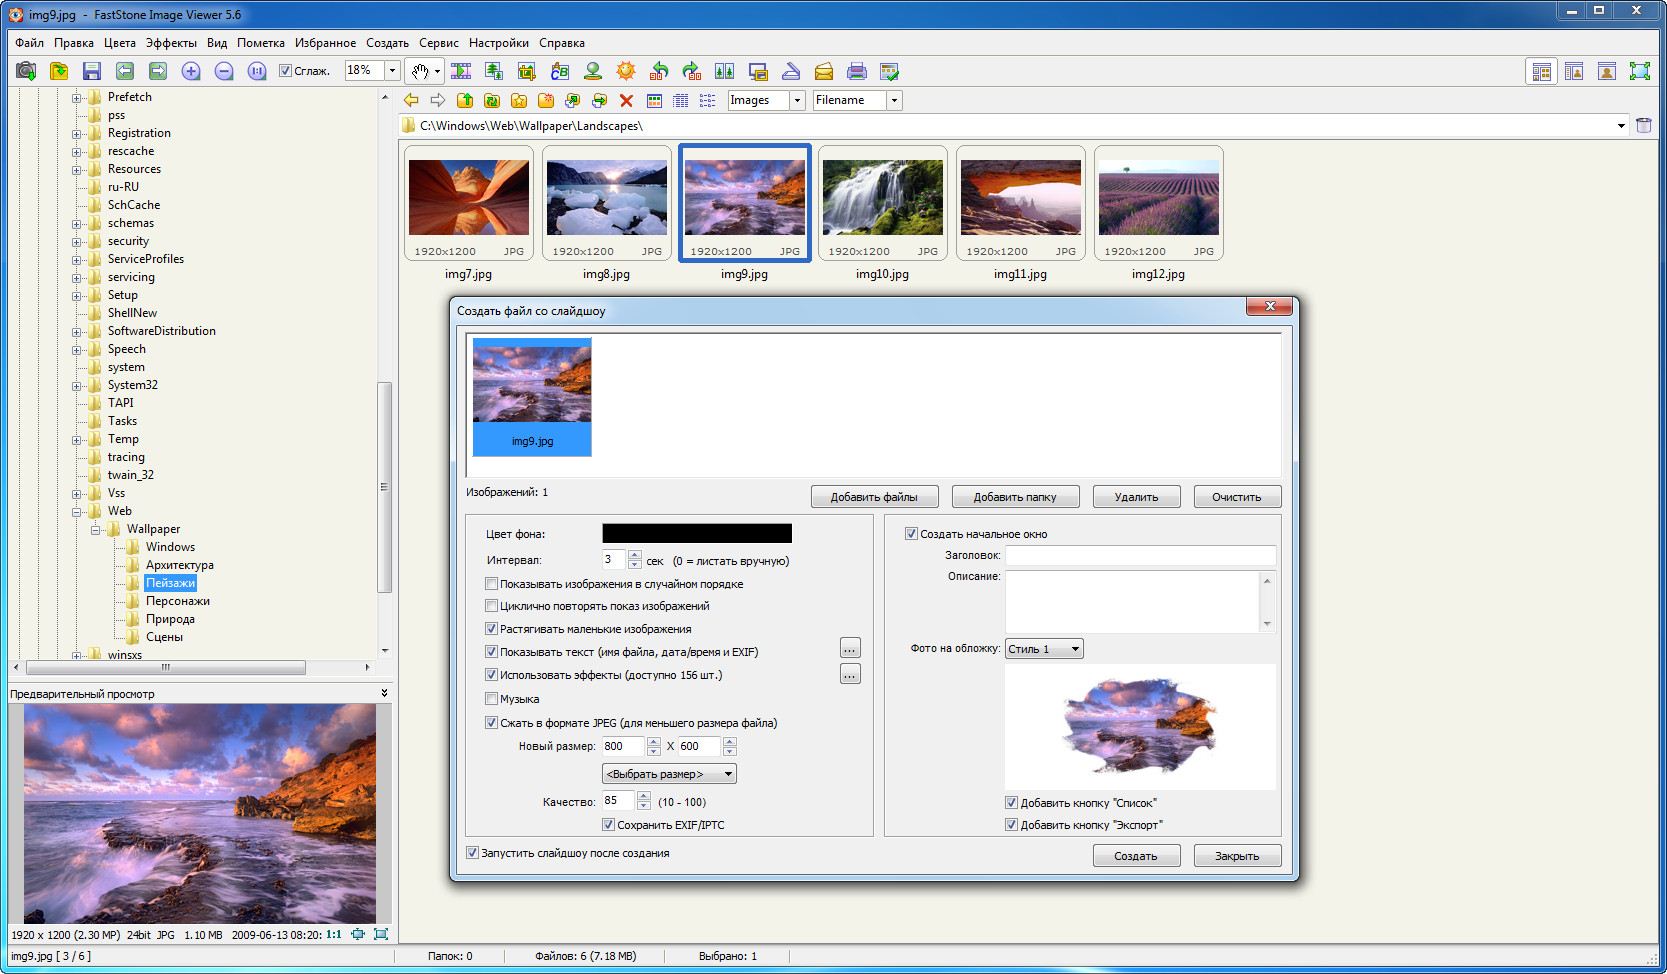This screenshot has height=974, width=1667.
Task: Switch to full screen view icon
Action: click(x=1640, y=71)
